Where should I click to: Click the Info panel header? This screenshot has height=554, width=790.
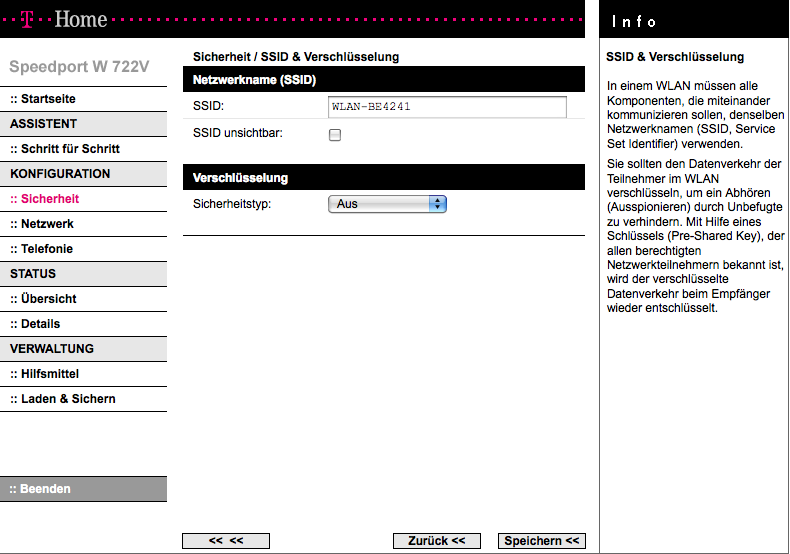[694, 20]
